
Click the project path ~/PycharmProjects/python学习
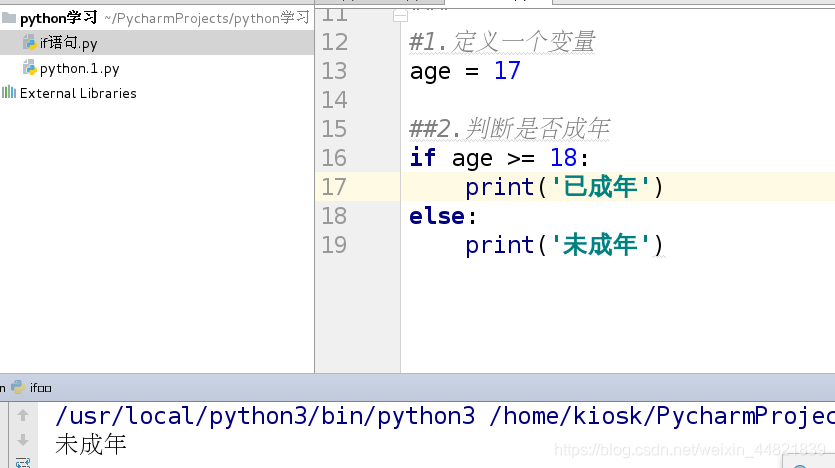207,18
